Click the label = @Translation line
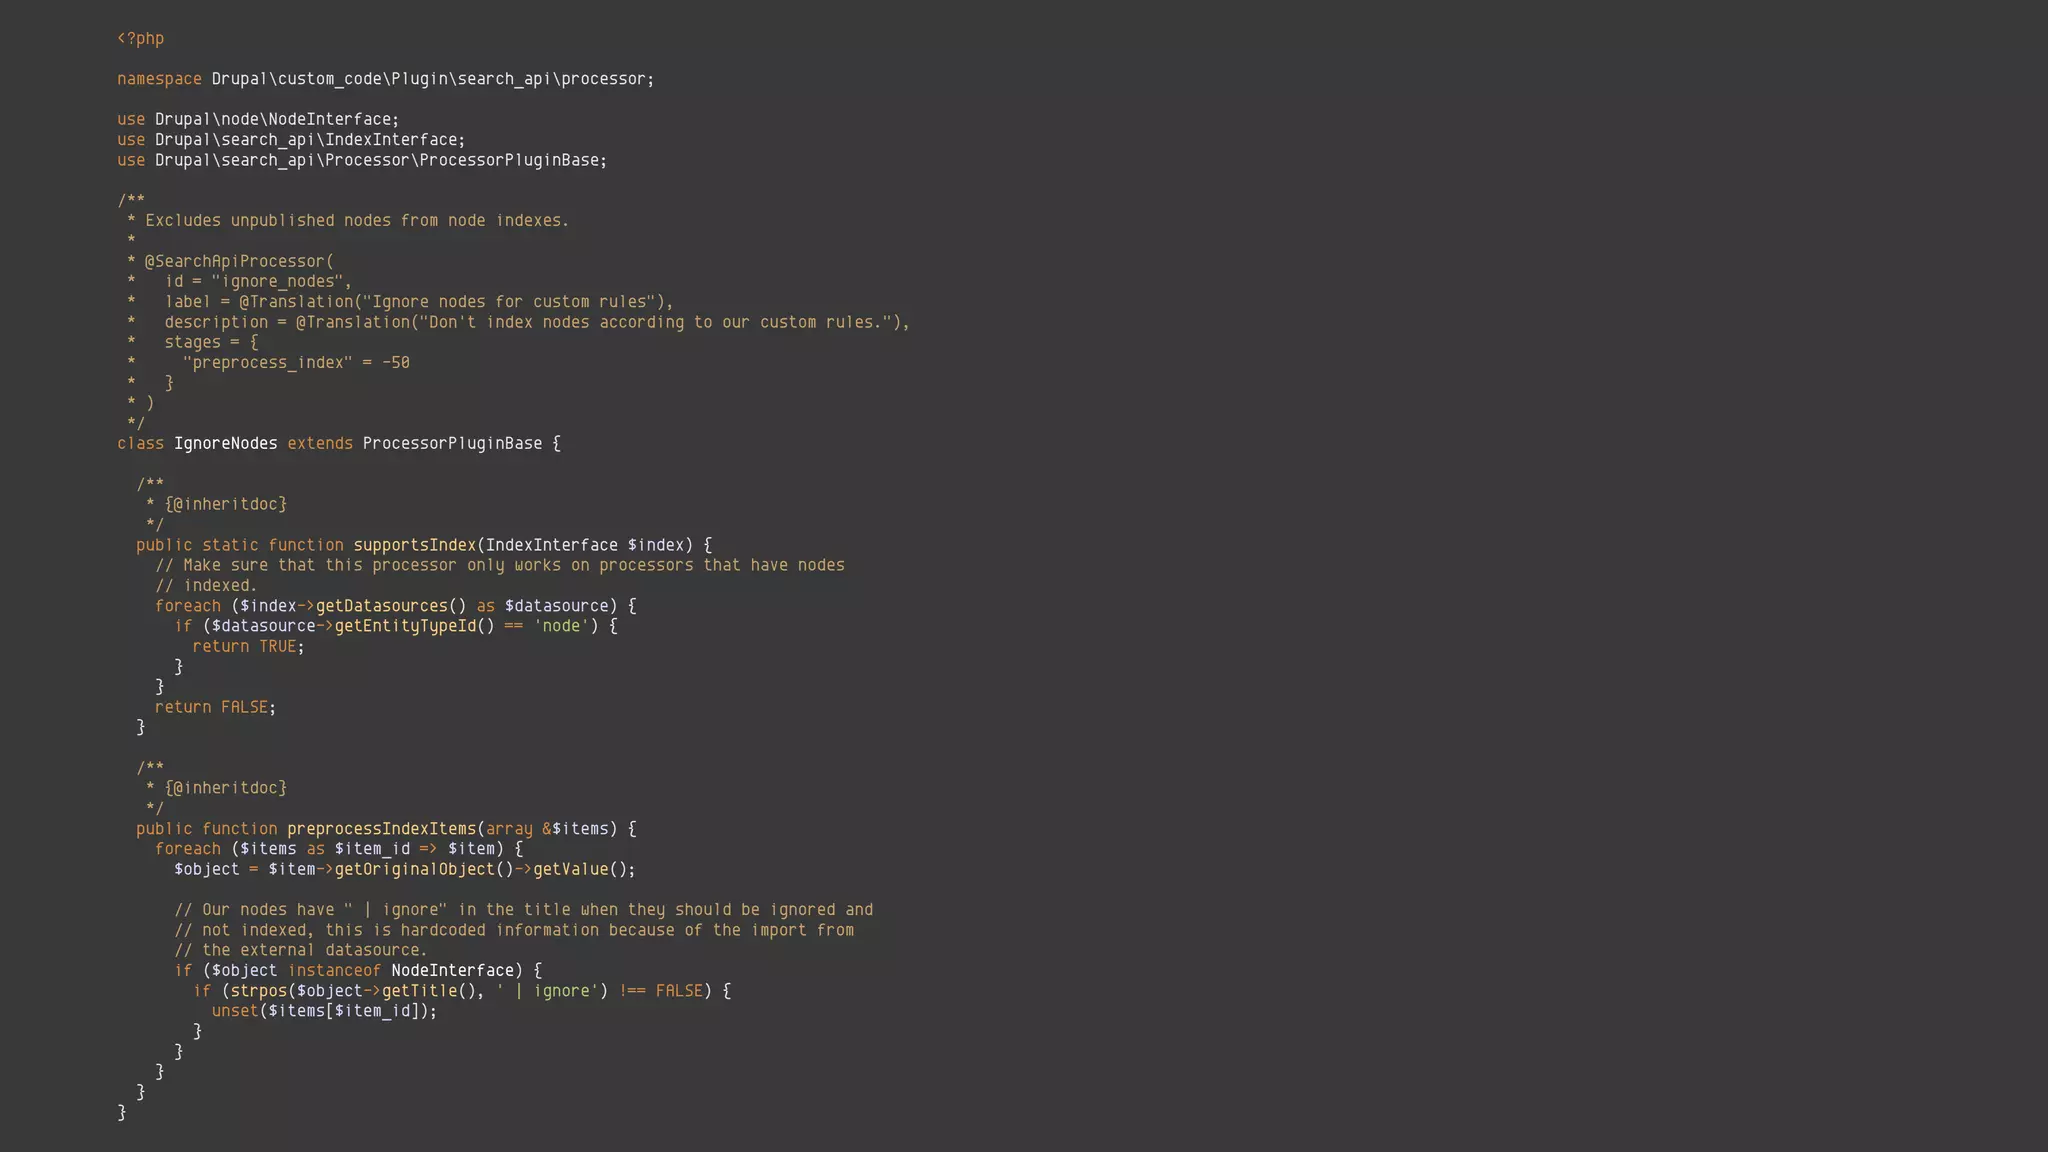2048x1152 pixels. pyautogui.click(x=419, y=302)
